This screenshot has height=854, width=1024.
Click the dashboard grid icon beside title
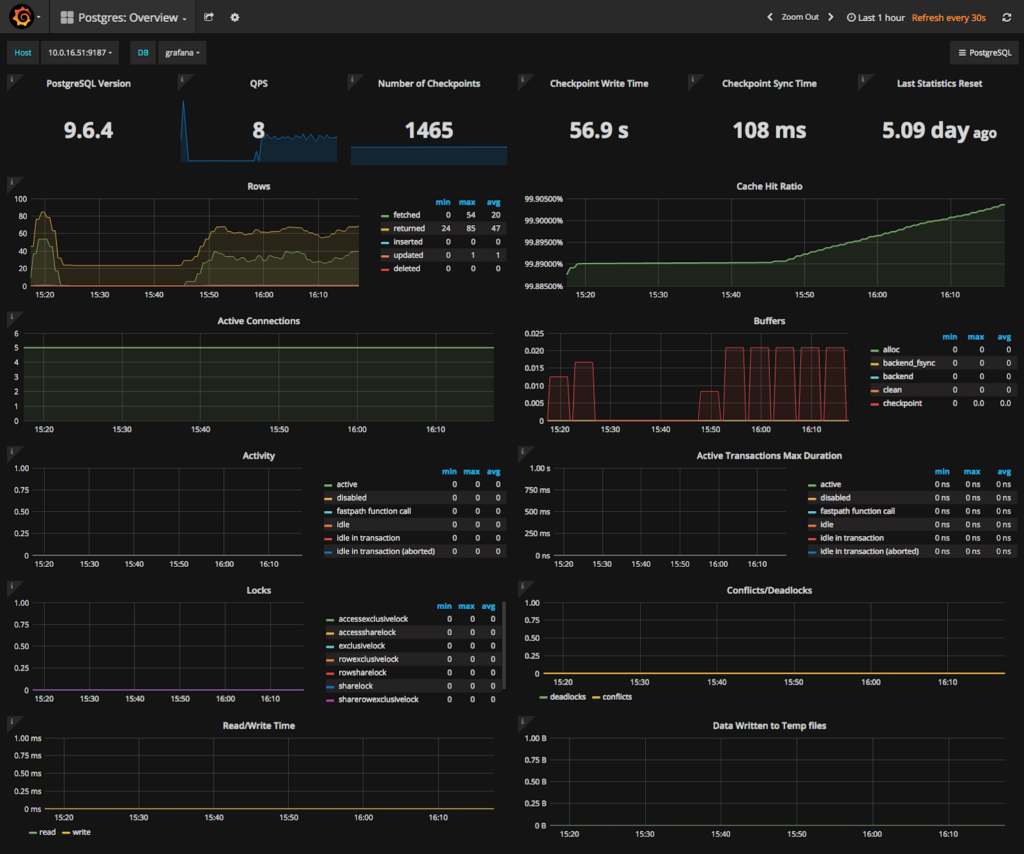(67, 18)
